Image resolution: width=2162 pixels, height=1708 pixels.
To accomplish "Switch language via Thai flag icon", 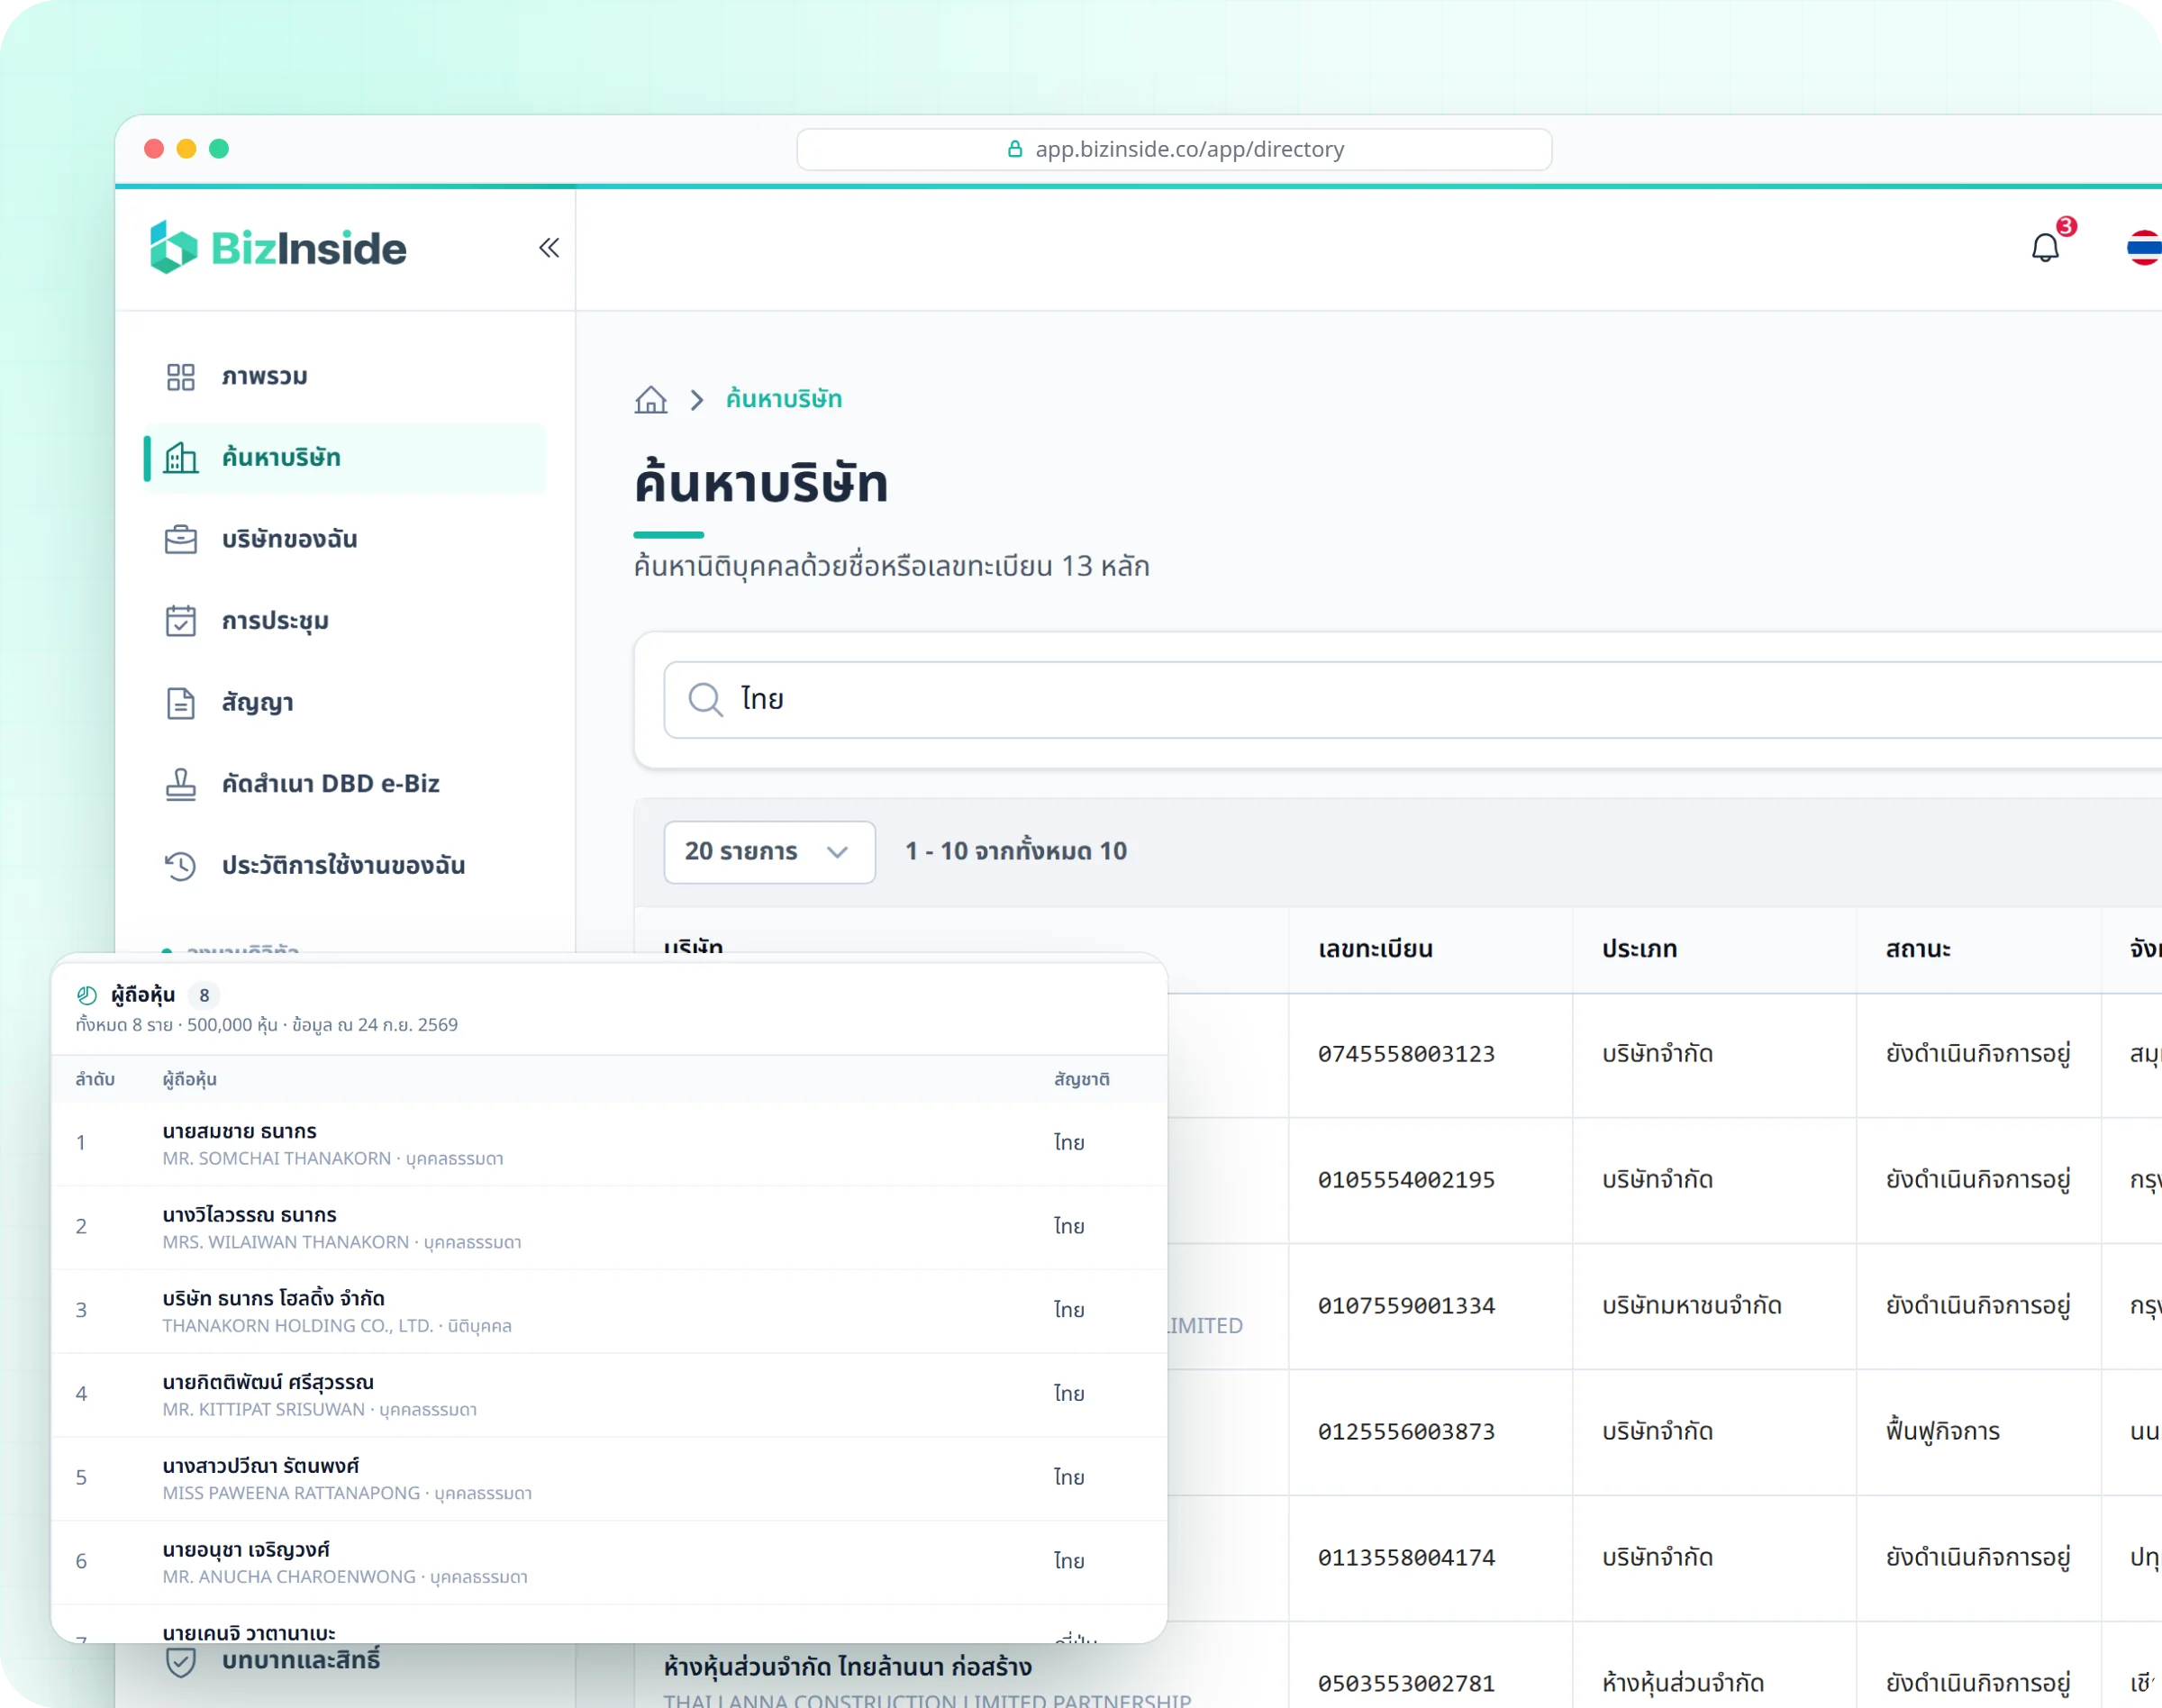I will (x=2143, y=247).
